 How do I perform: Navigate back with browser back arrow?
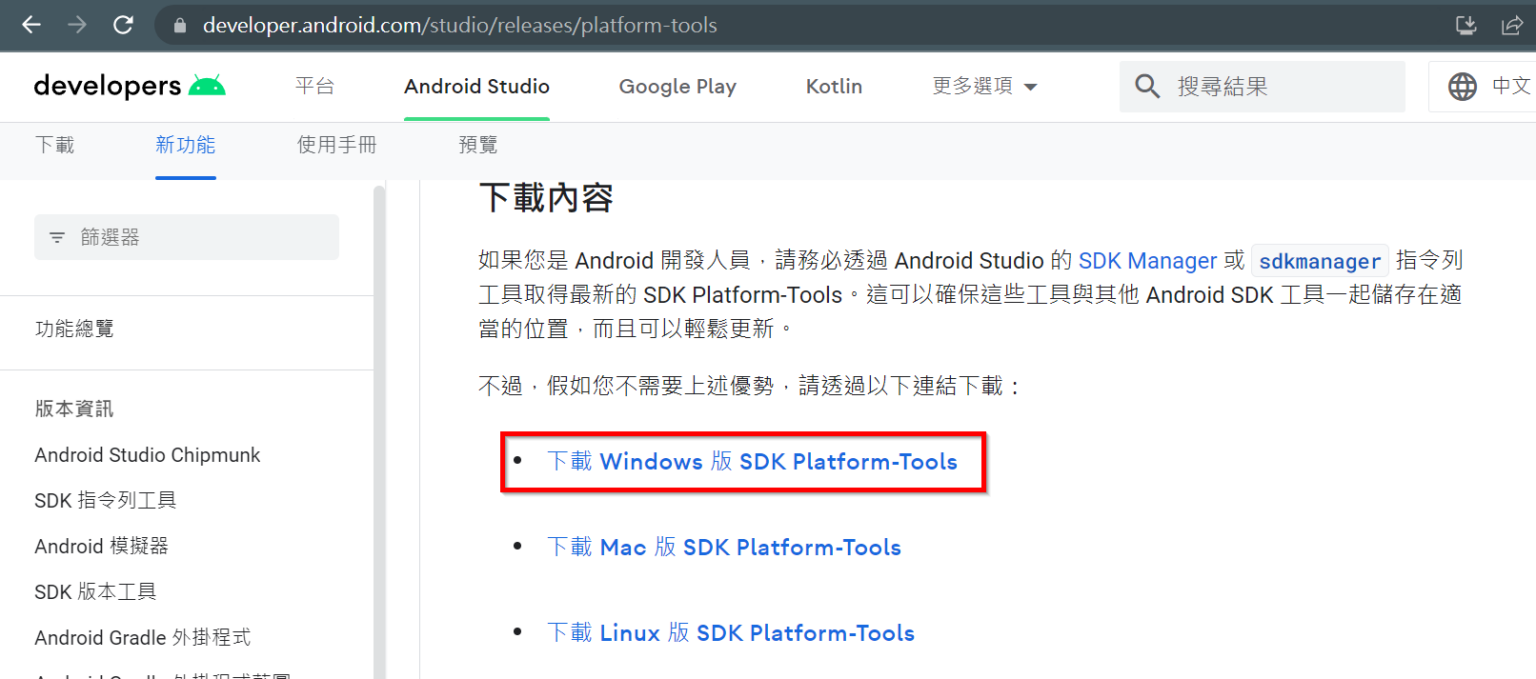31,25
